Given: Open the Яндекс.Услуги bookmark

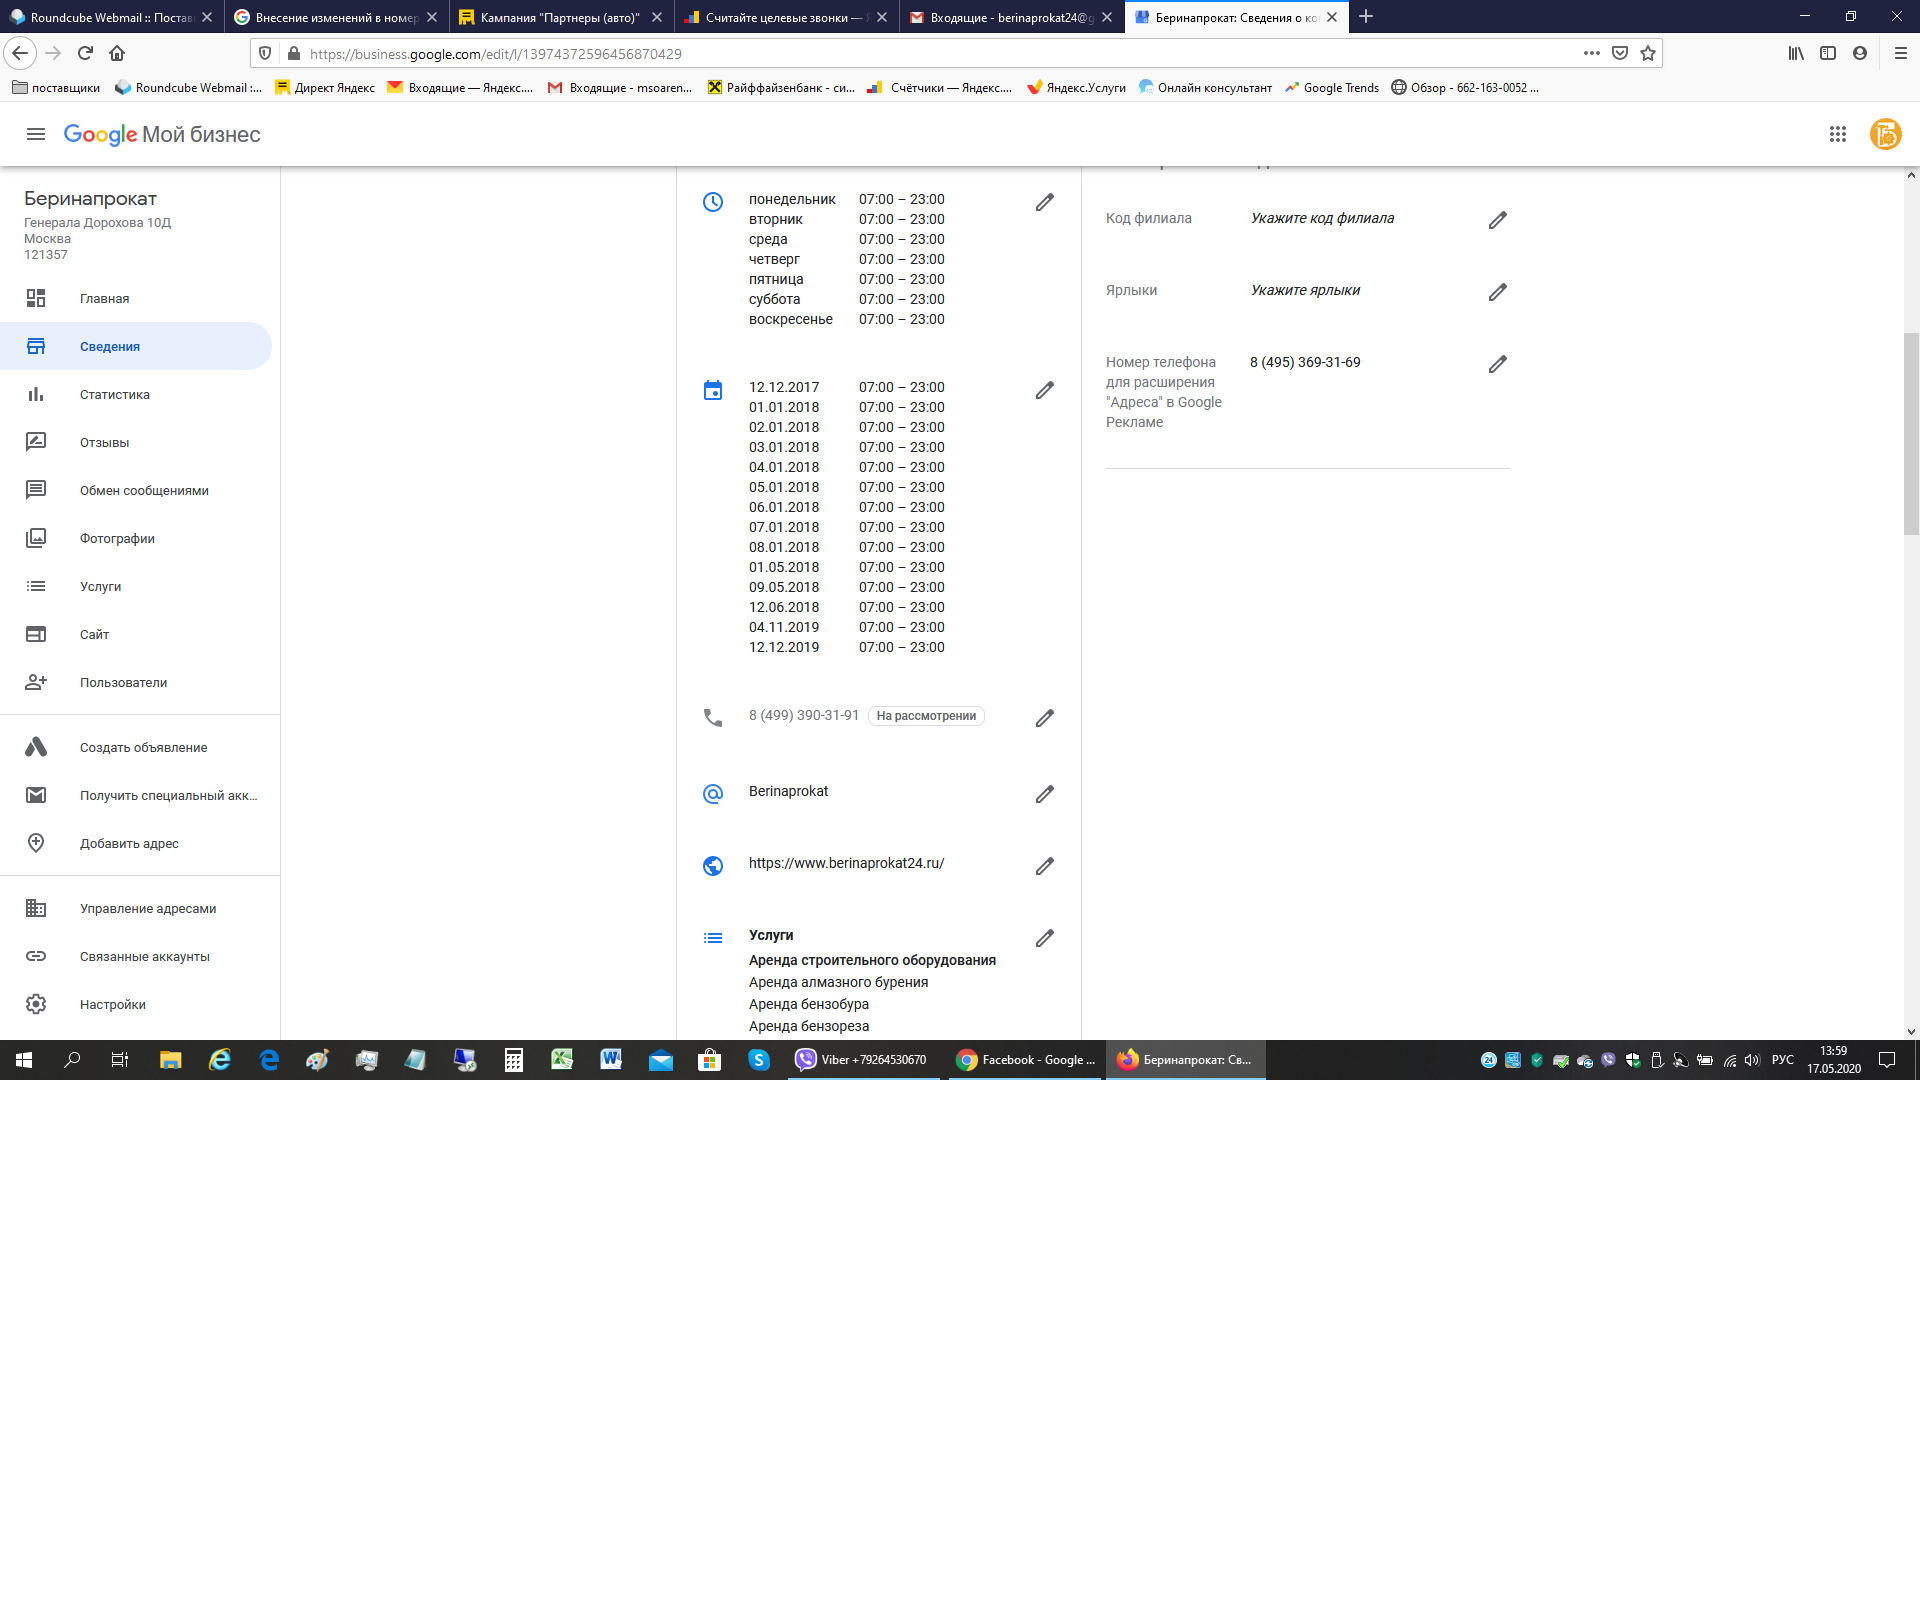Looking at the screenshot, I should tap(1076, 87).
